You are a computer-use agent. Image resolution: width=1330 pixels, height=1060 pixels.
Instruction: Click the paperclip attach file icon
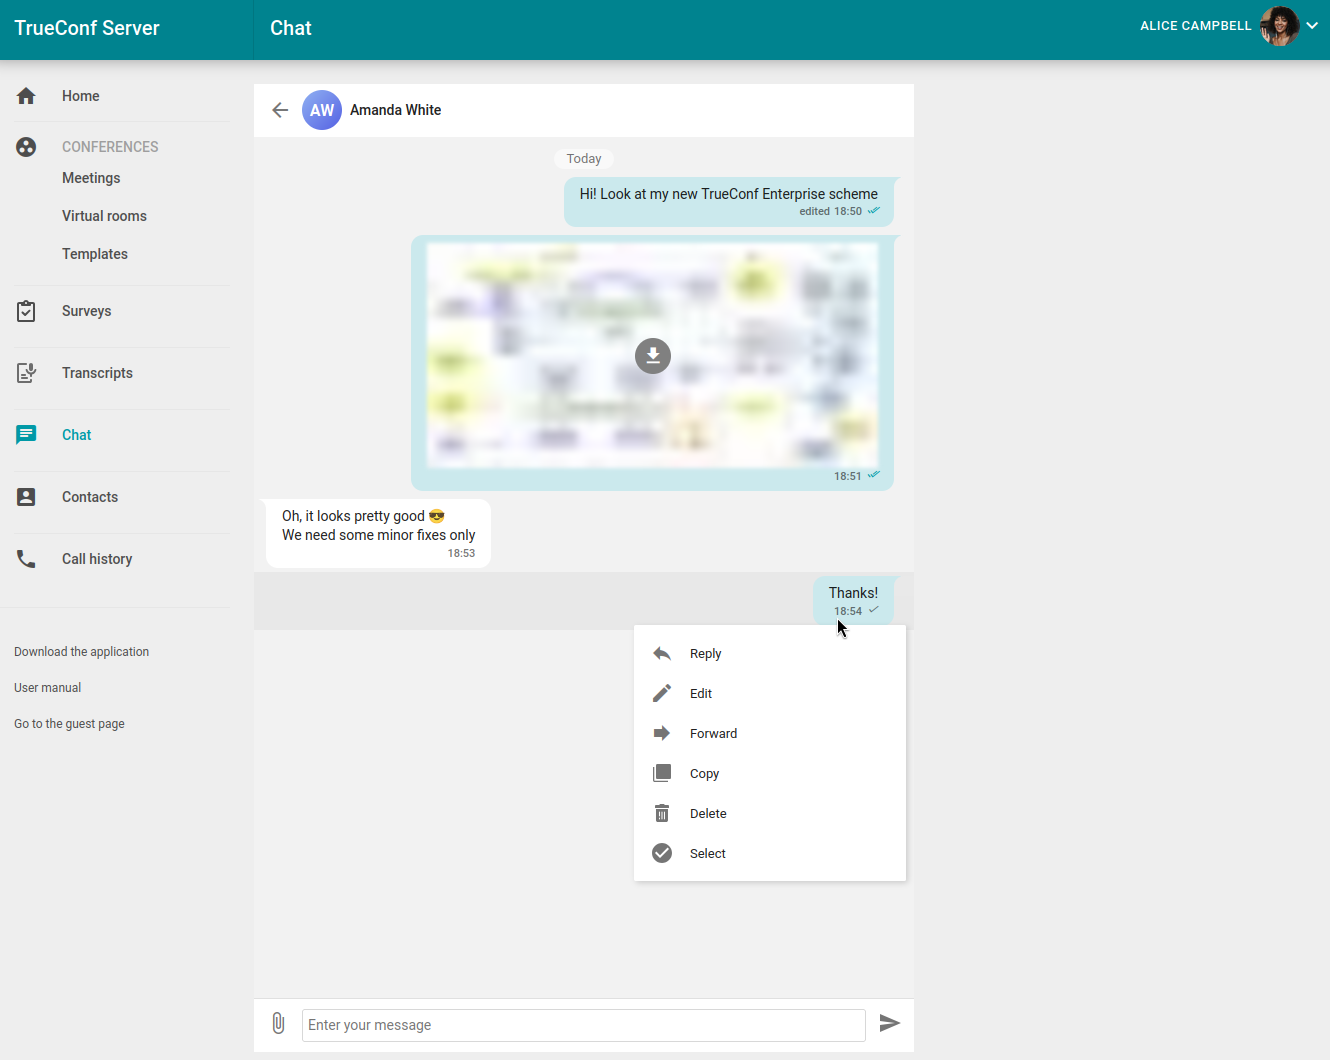[278, 1023]
